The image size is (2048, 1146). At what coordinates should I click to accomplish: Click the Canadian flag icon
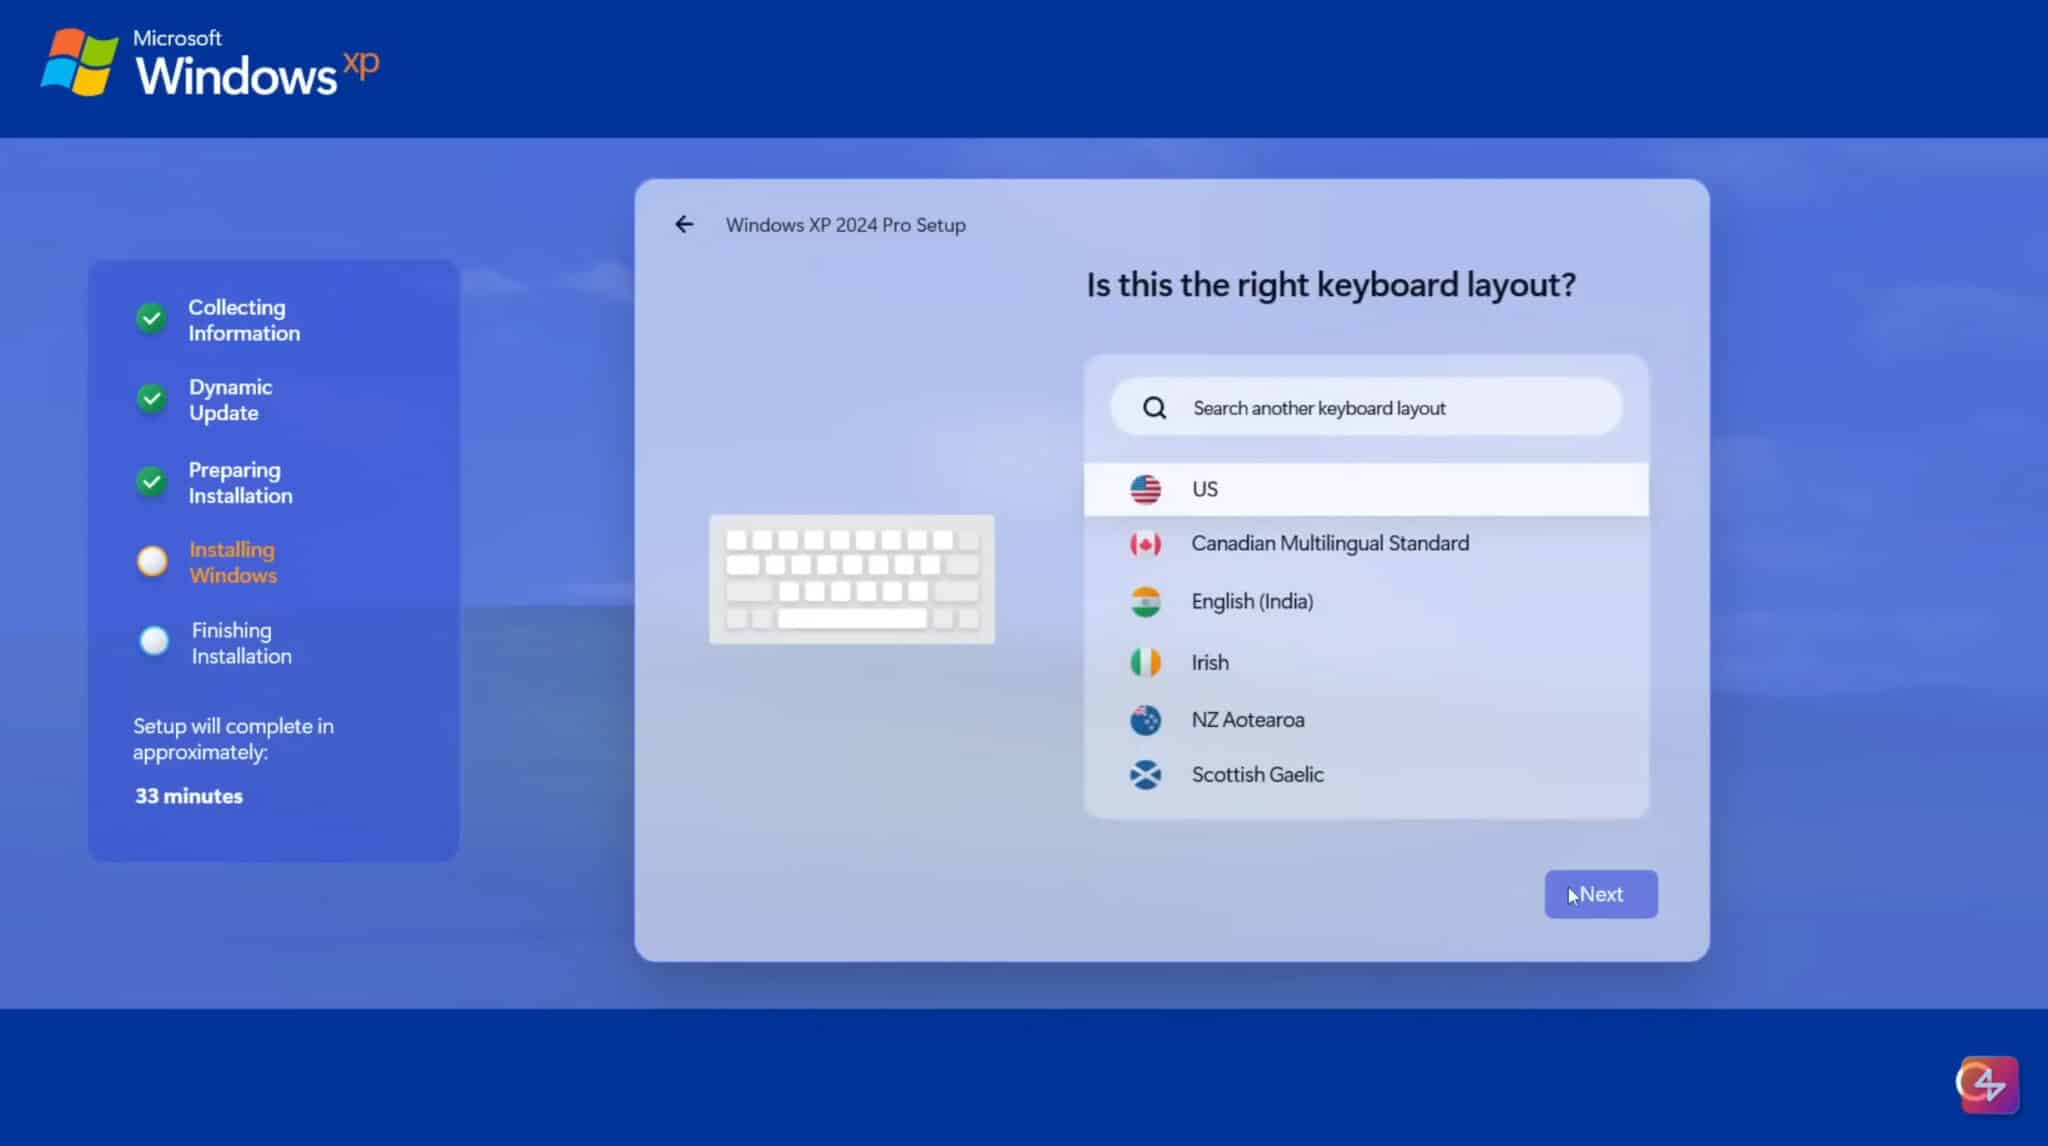click(x=1145, y=544)
